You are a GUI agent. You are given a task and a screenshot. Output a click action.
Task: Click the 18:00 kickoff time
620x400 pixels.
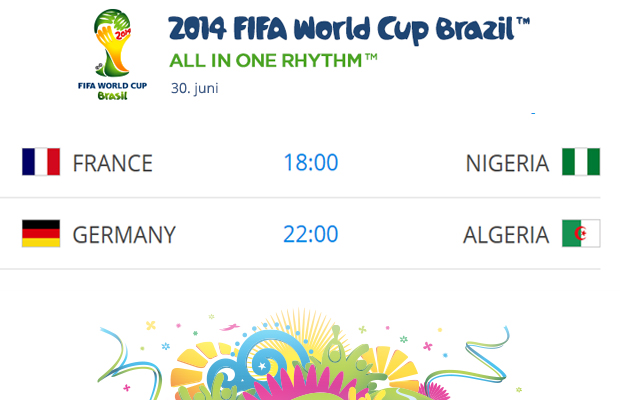(310, 163)
